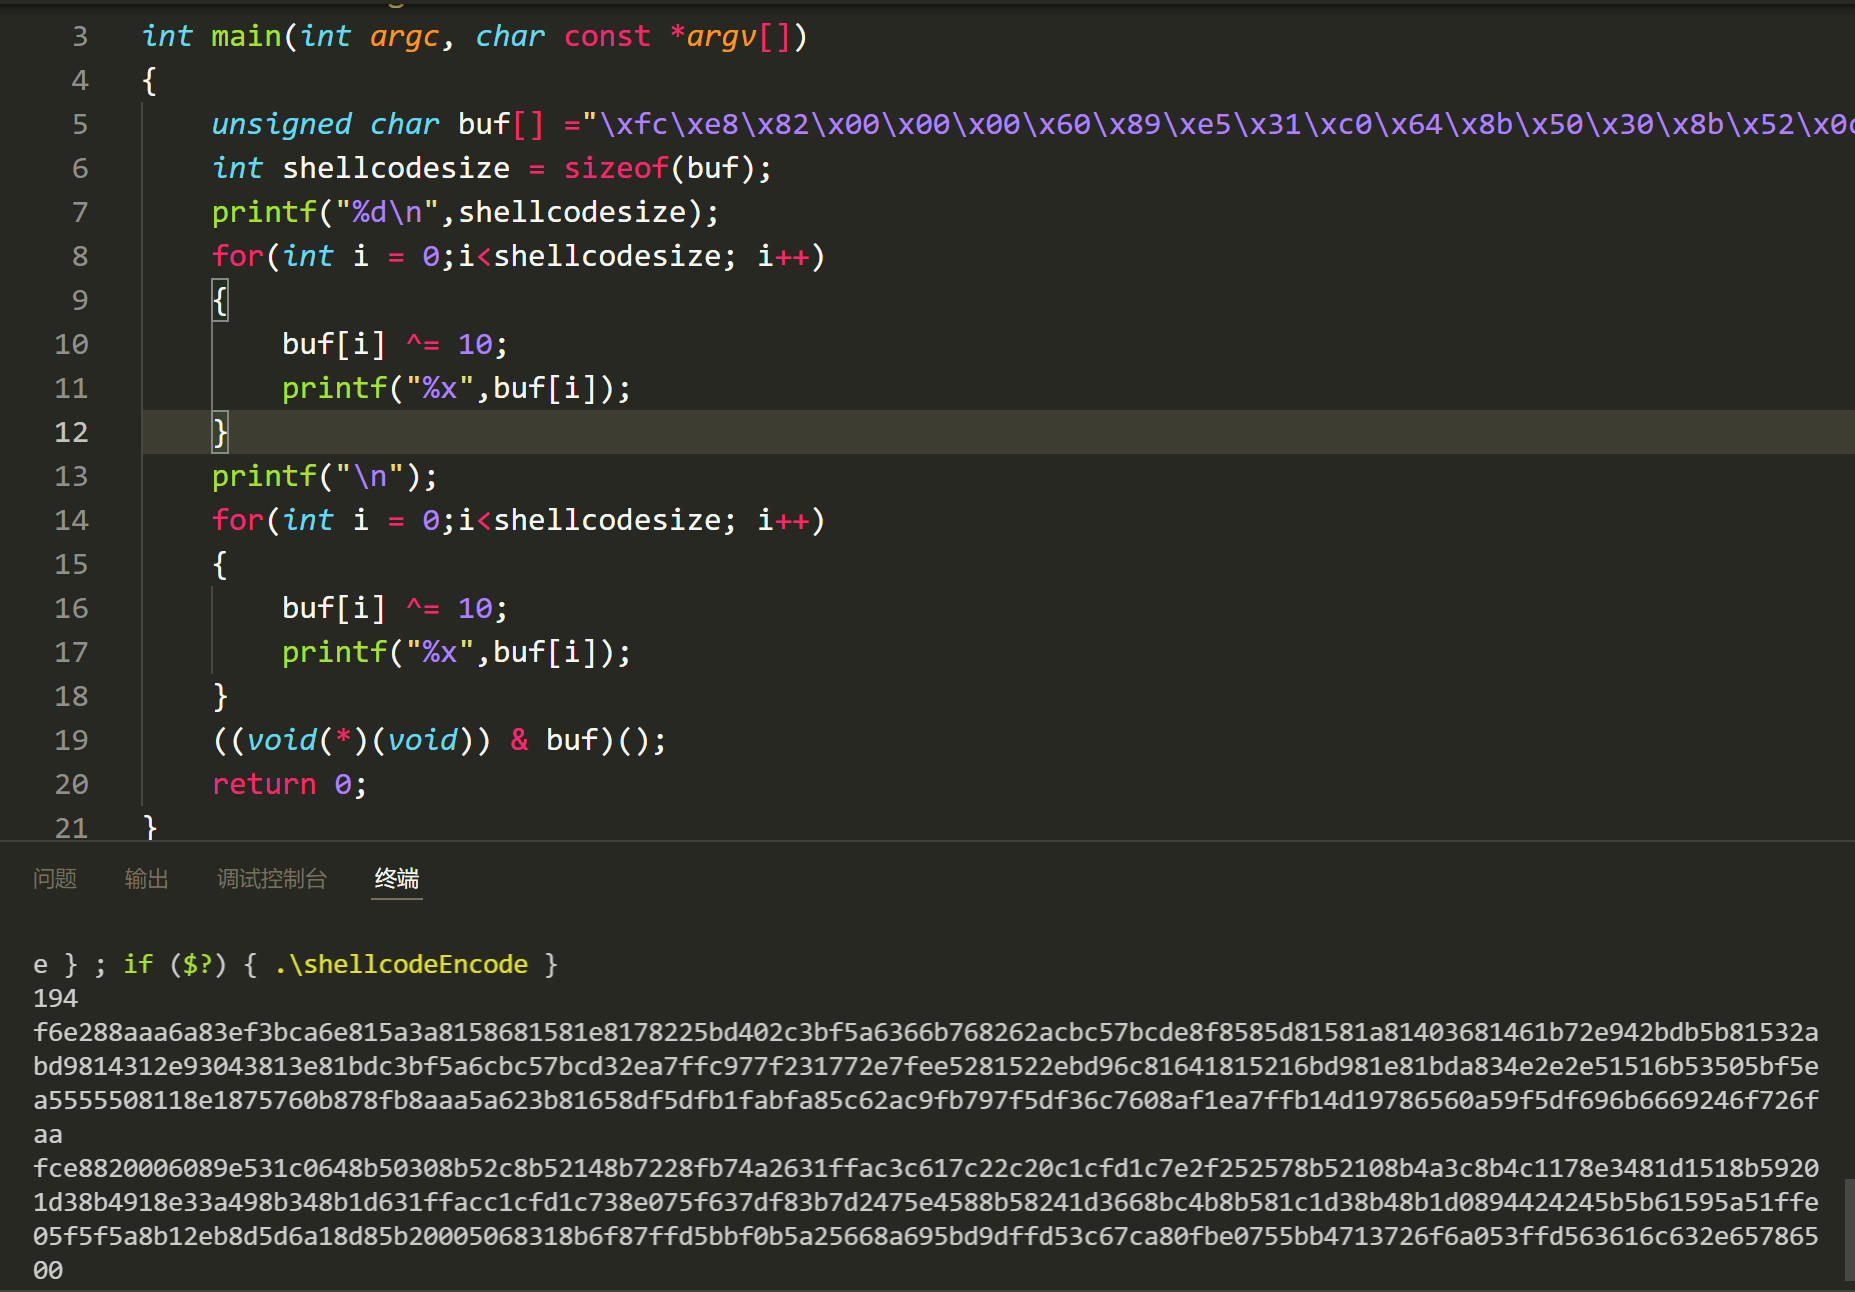
Task: Click the final '00' terminal line
Action: pos(48,1271)
